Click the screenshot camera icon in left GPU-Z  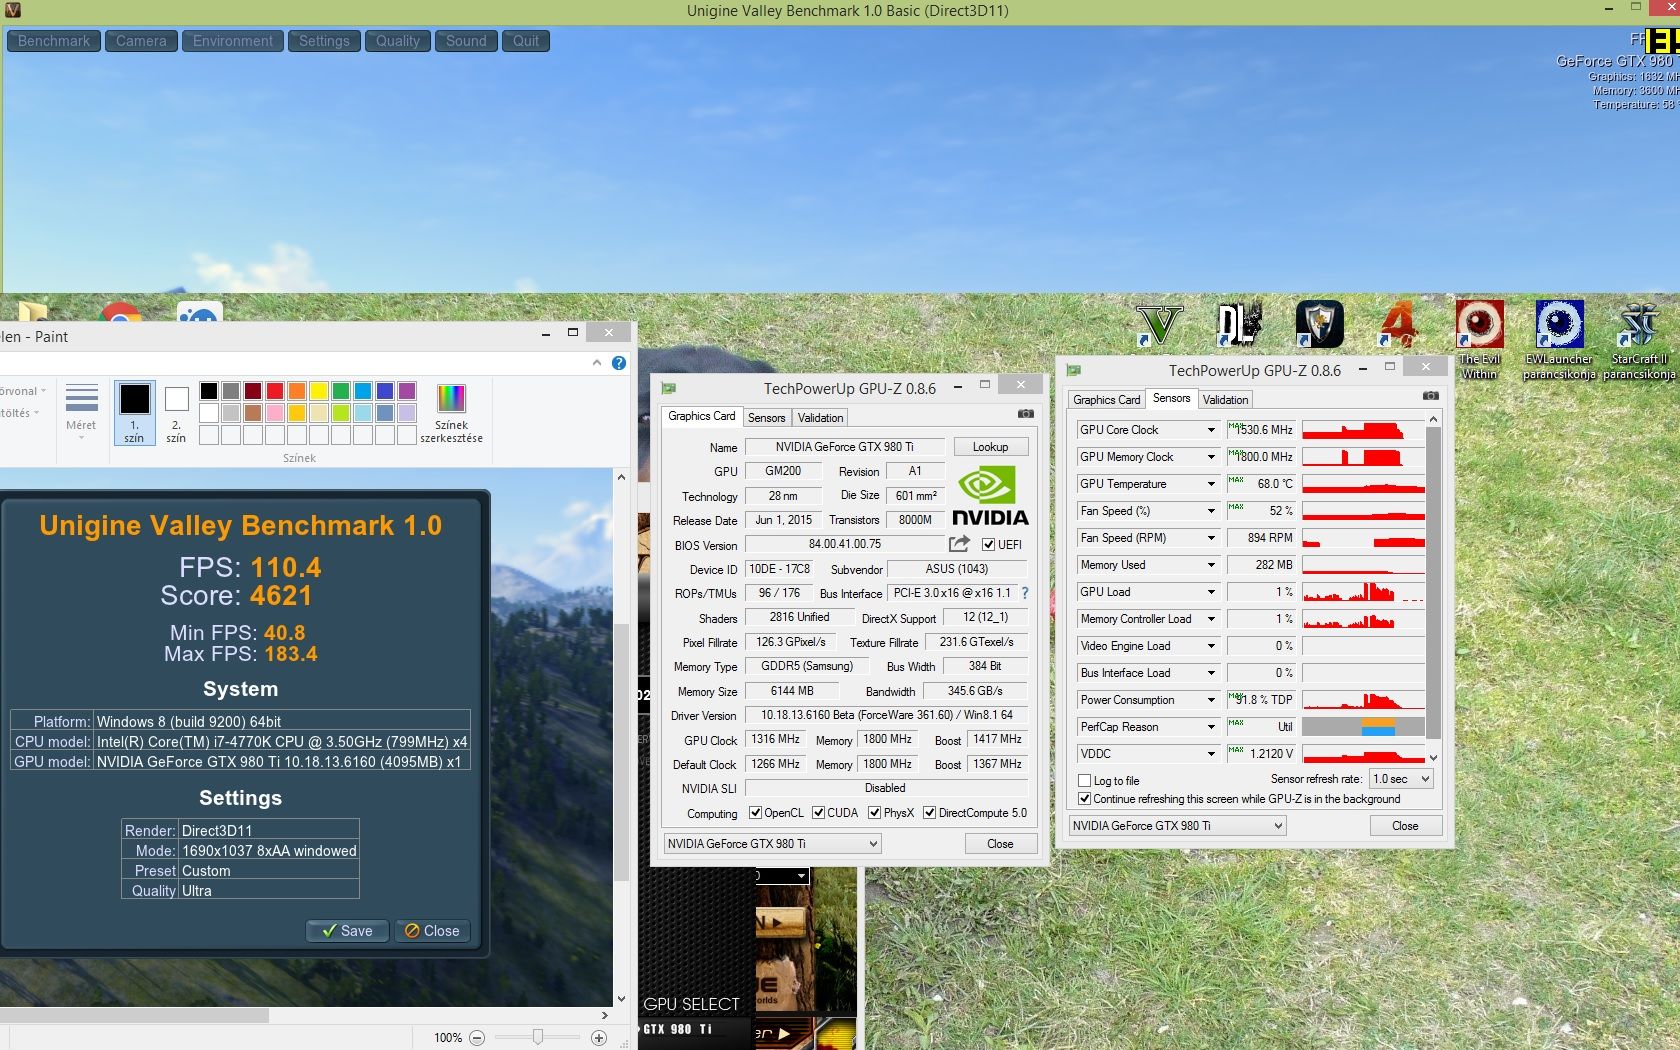1025,413
